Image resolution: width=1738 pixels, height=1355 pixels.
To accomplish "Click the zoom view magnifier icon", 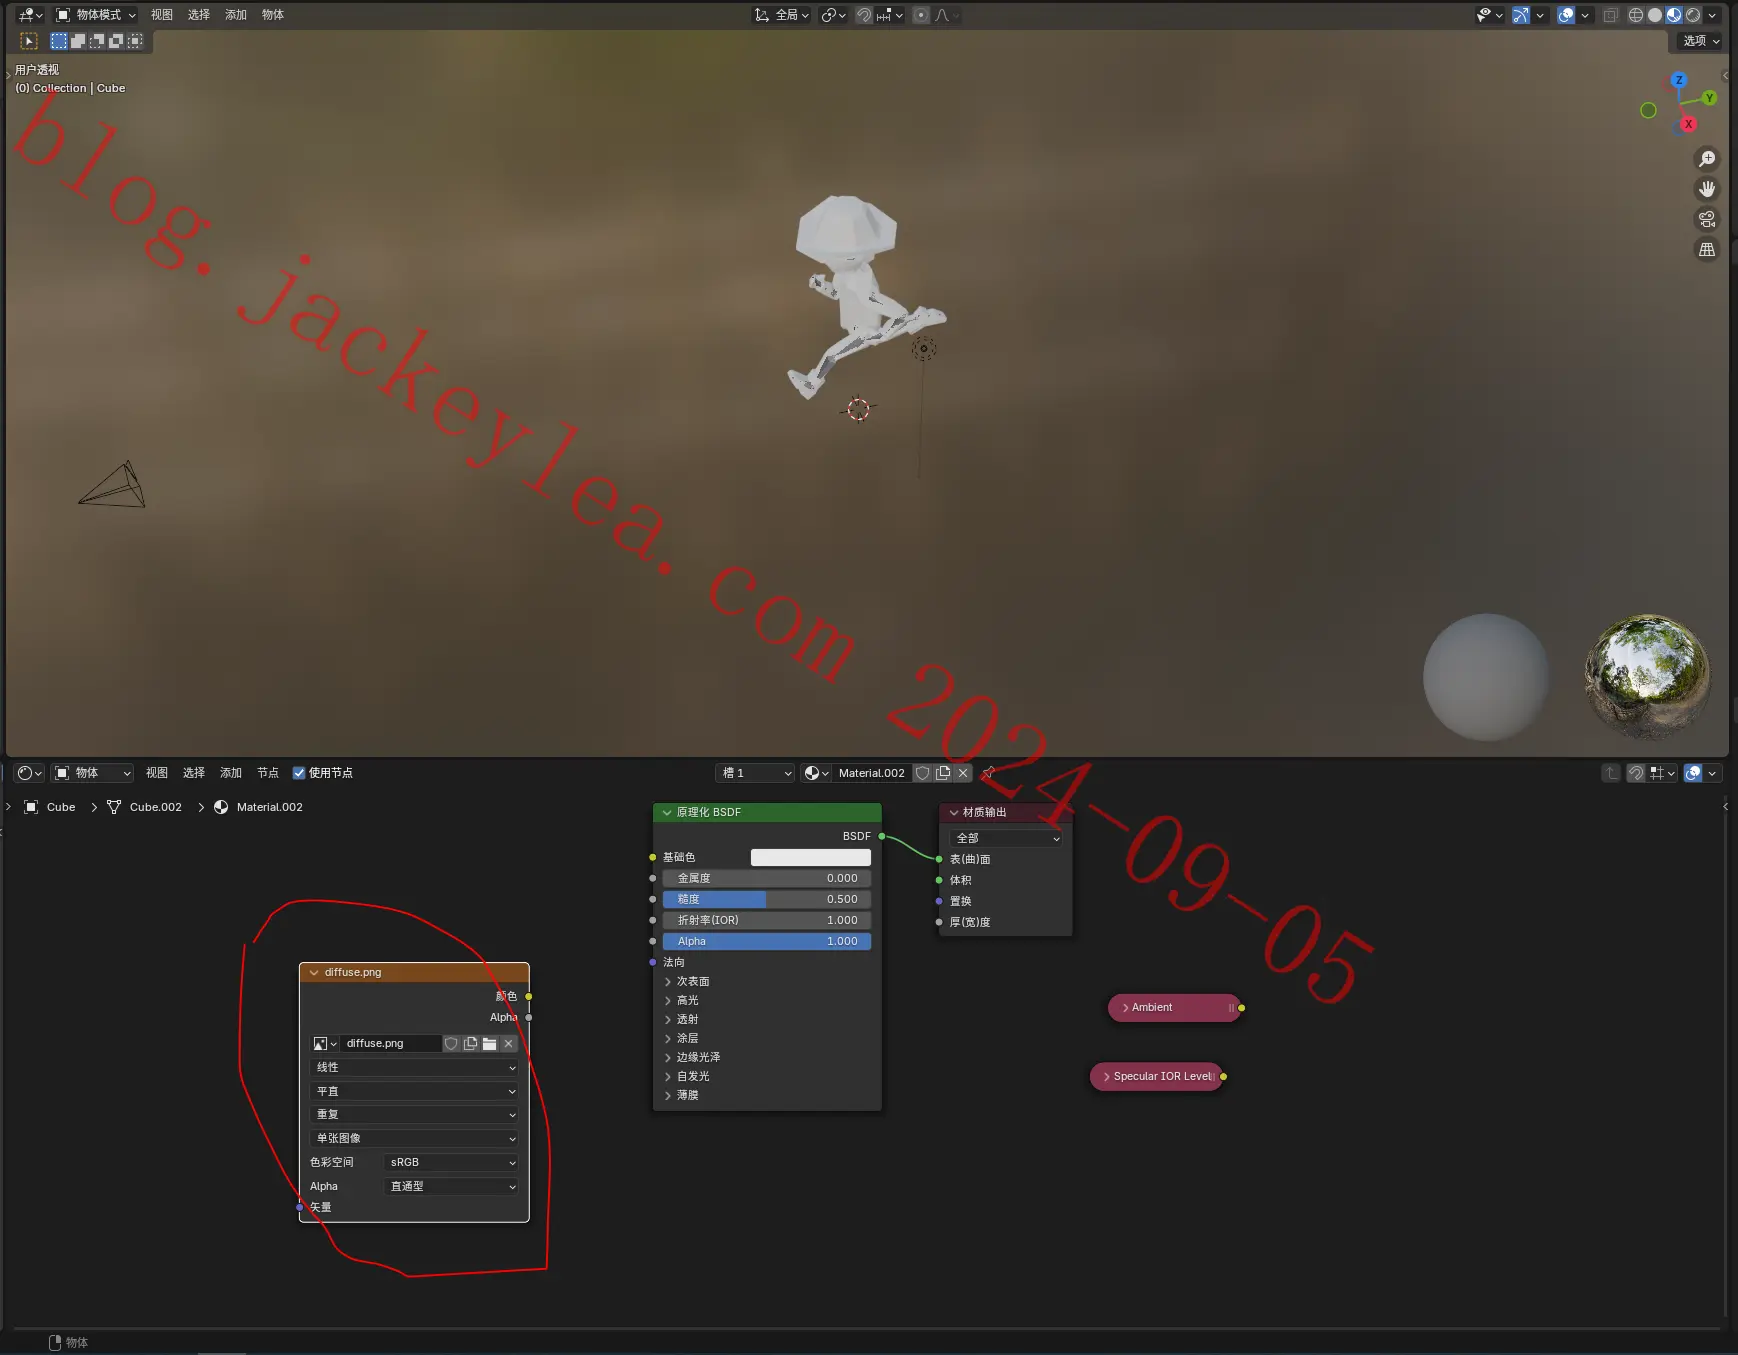I will (1707, 159).
